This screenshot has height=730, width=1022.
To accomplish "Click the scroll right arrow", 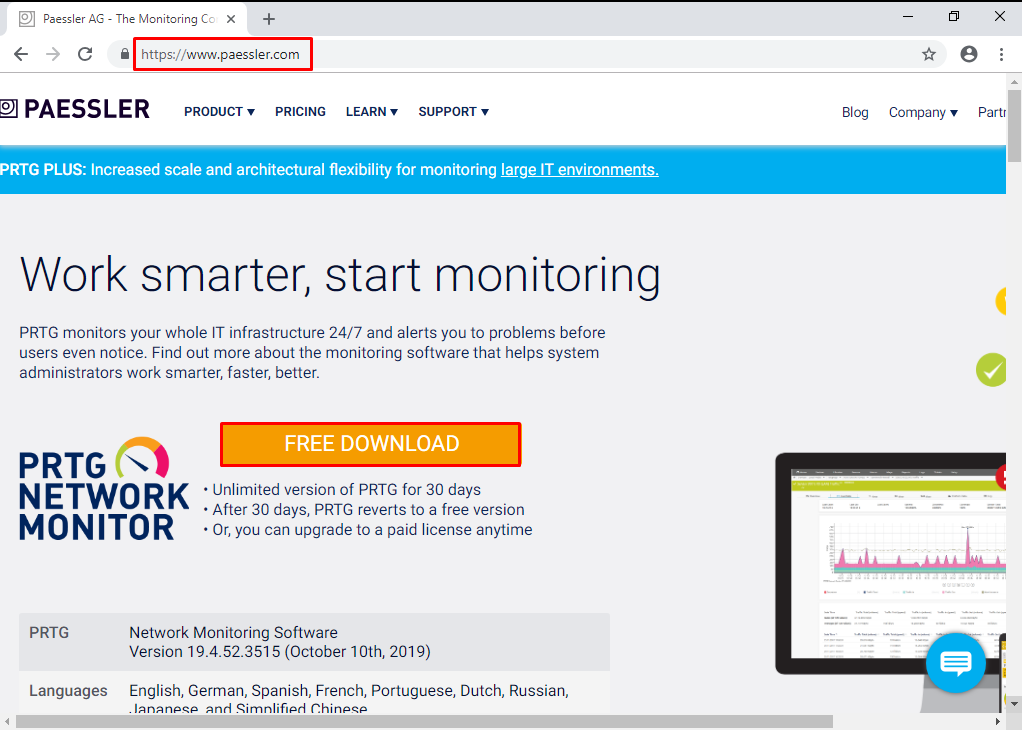I will [x=998, y=722].
